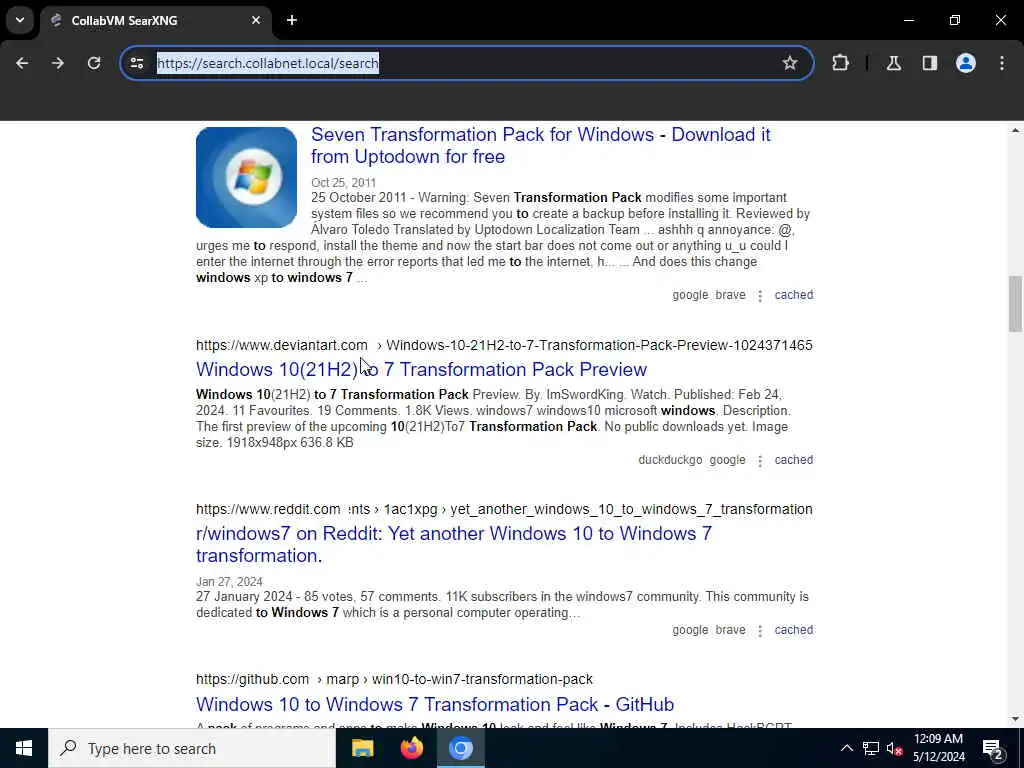
Task: Open the Chrome profile avatar
Action: (x=965, y=63)
